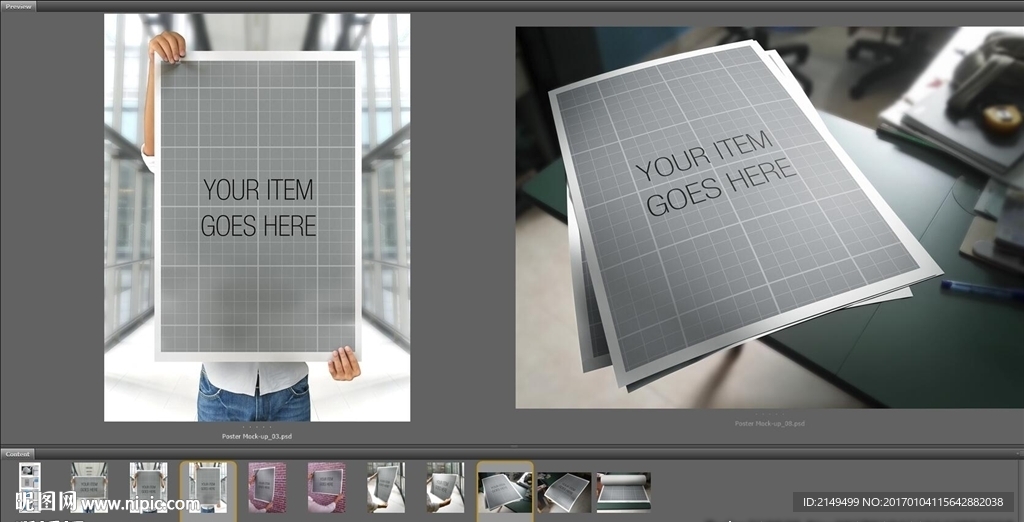Select the Content panel tab

point(17,454)
